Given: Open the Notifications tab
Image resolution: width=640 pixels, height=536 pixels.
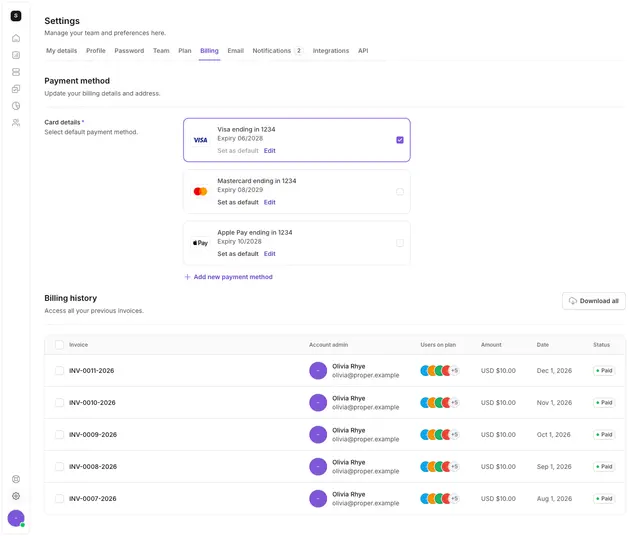Looking at the screenshot, I should [278, 51].
